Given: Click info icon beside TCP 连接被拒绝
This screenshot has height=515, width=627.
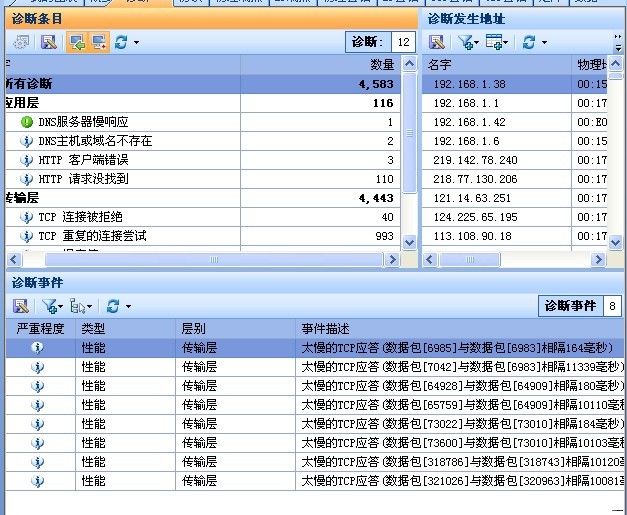Looking at the screenshot, I should tap(26, 217).
